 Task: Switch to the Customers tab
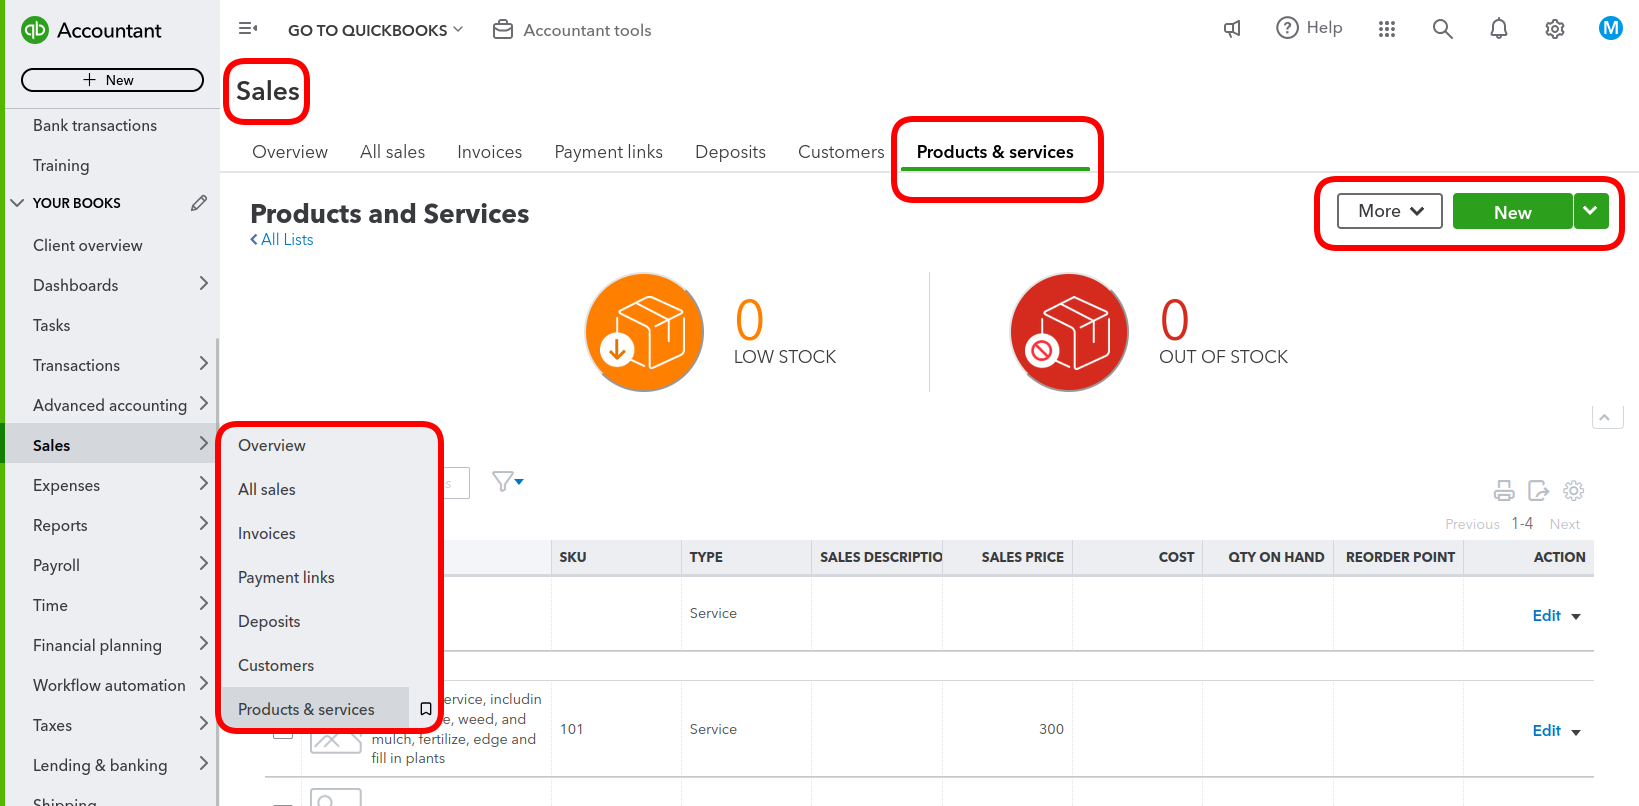pos(841,152)
